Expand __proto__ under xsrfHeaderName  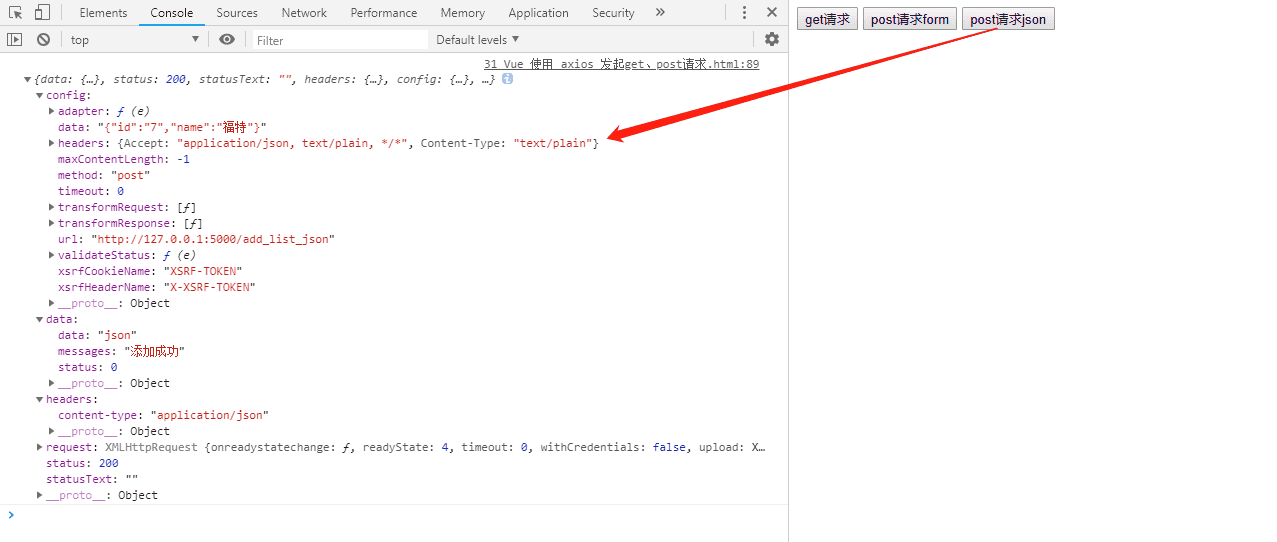tap(52, 303)
